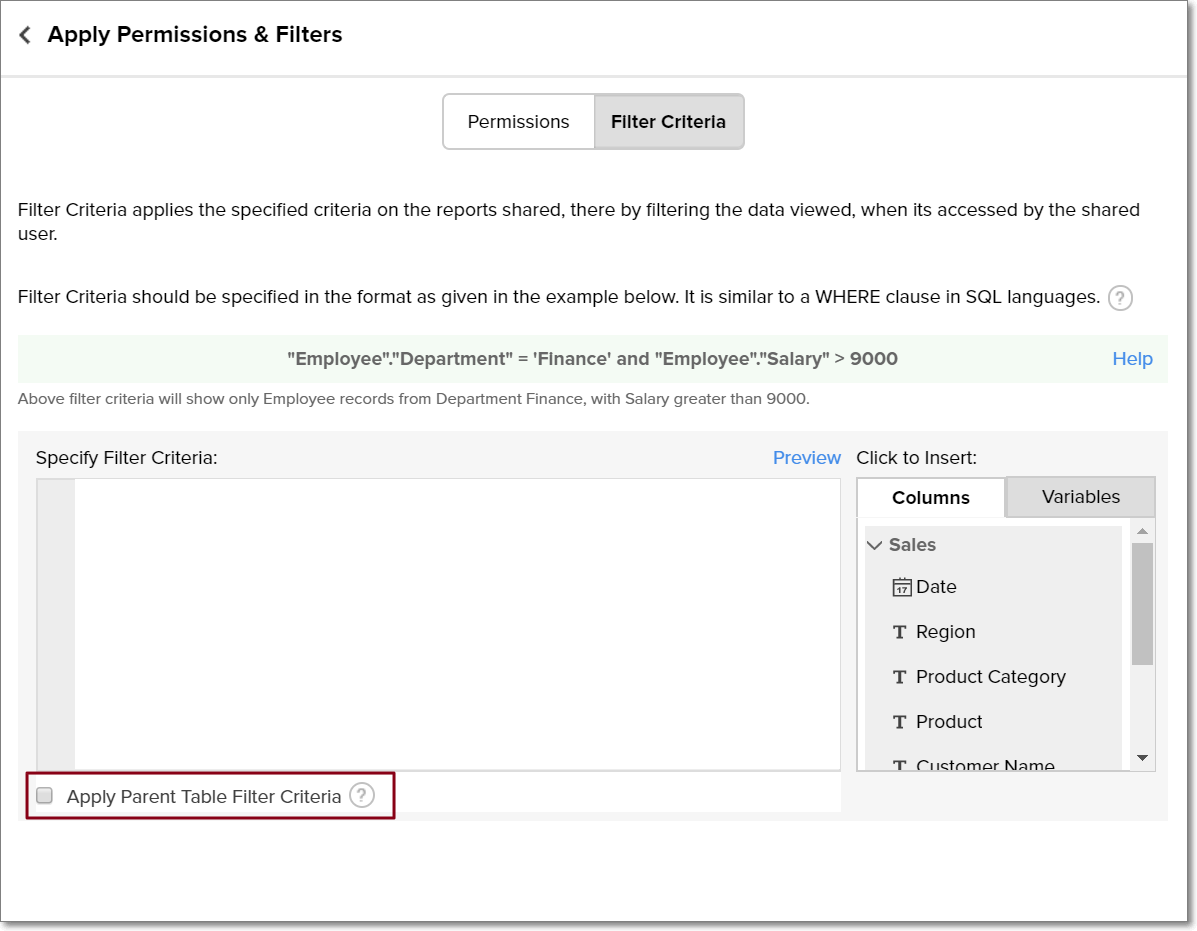The width and height of the screenshot is (1197, 931).
Task: Click inside the Specify Filter Criteria text area
Action: click(x=457, y=623)
